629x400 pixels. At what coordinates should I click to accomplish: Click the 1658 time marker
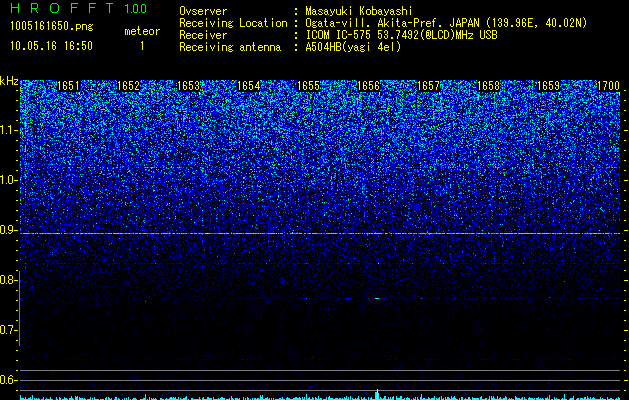click(489, 86)
